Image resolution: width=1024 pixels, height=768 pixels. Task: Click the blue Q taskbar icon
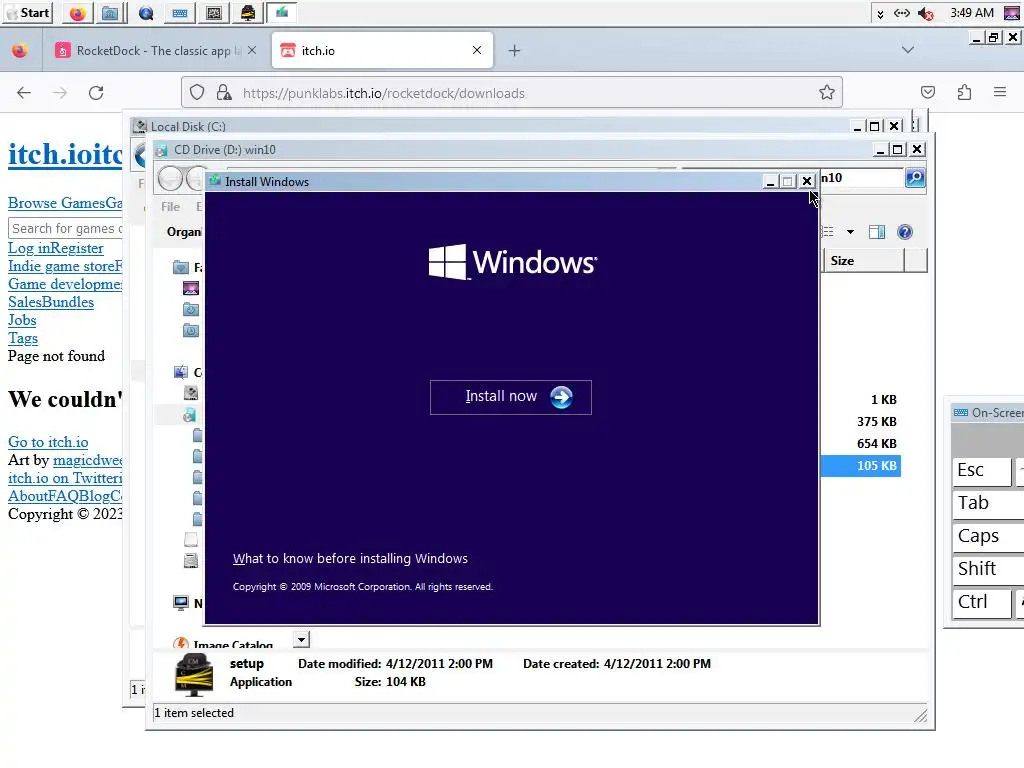click(146, 13)
